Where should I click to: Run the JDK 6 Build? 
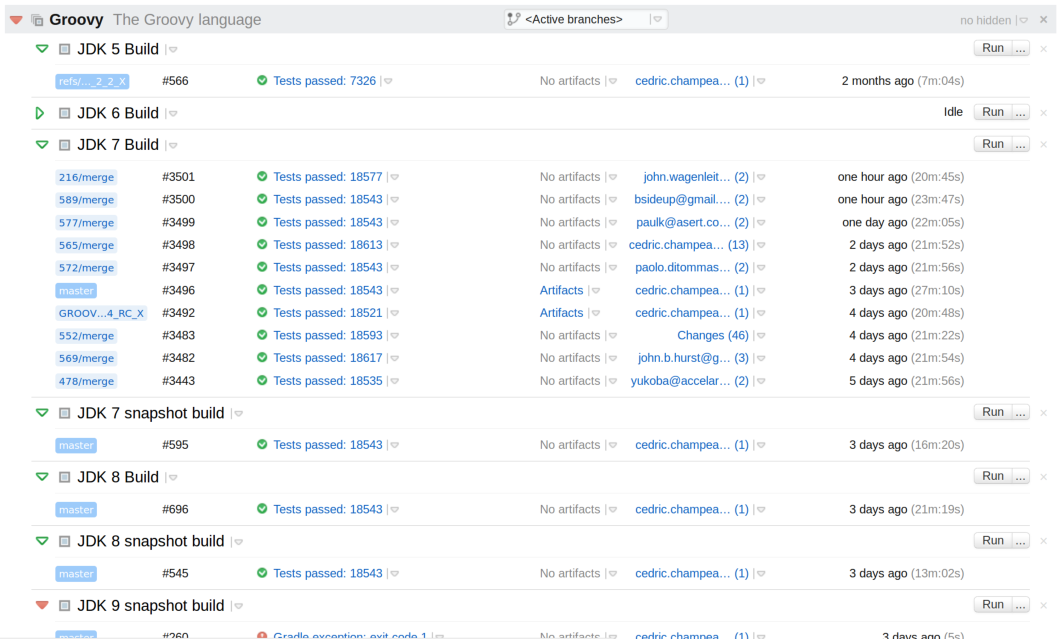(x=993, y=112)
